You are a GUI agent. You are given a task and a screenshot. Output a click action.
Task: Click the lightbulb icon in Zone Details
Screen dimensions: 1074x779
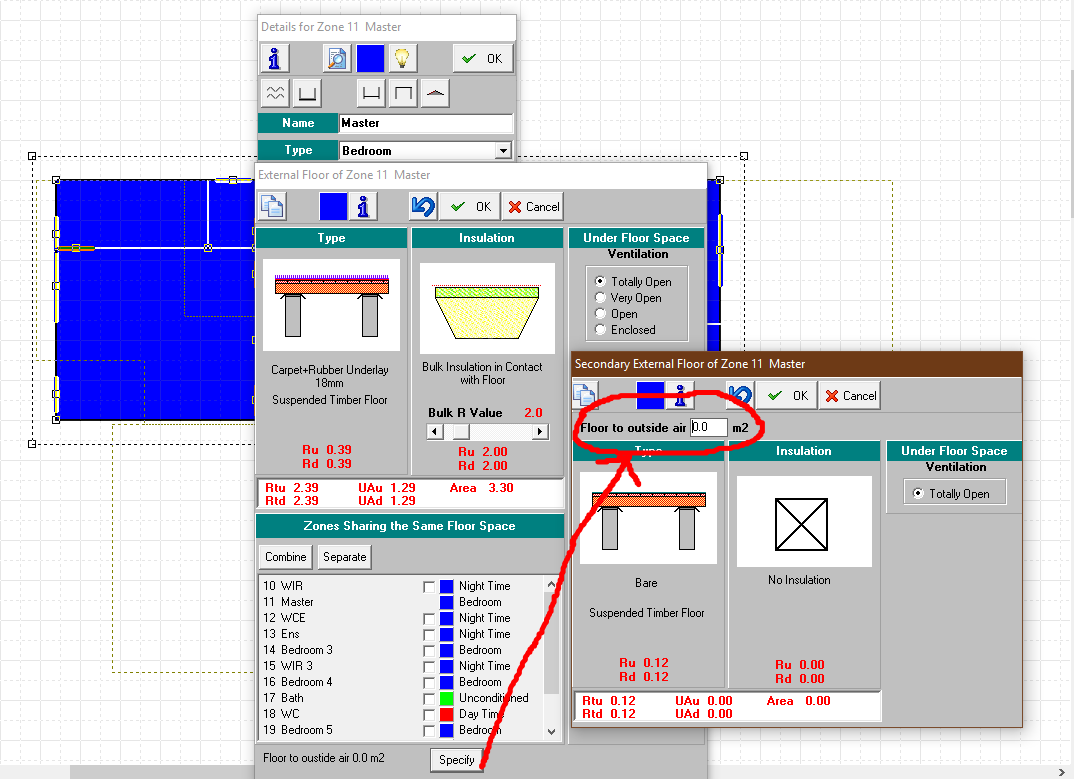click(x=402, y=58)
